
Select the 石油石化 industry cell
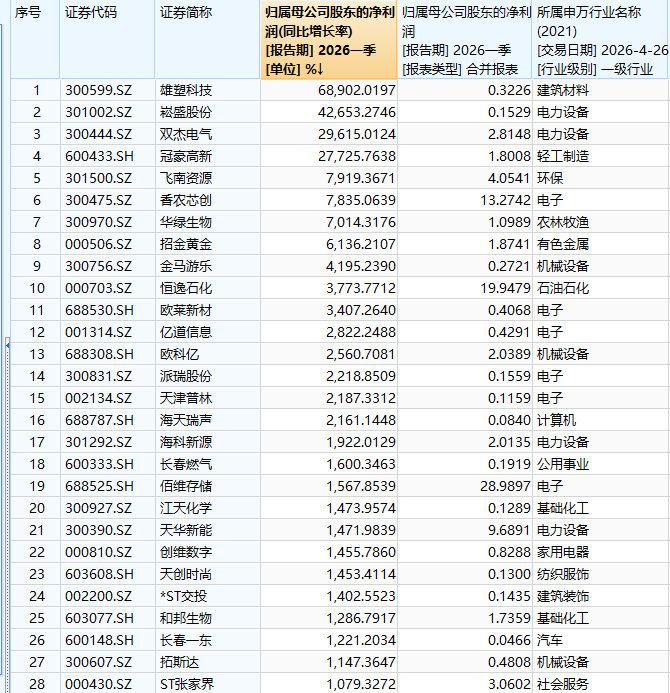pos(563,288)
